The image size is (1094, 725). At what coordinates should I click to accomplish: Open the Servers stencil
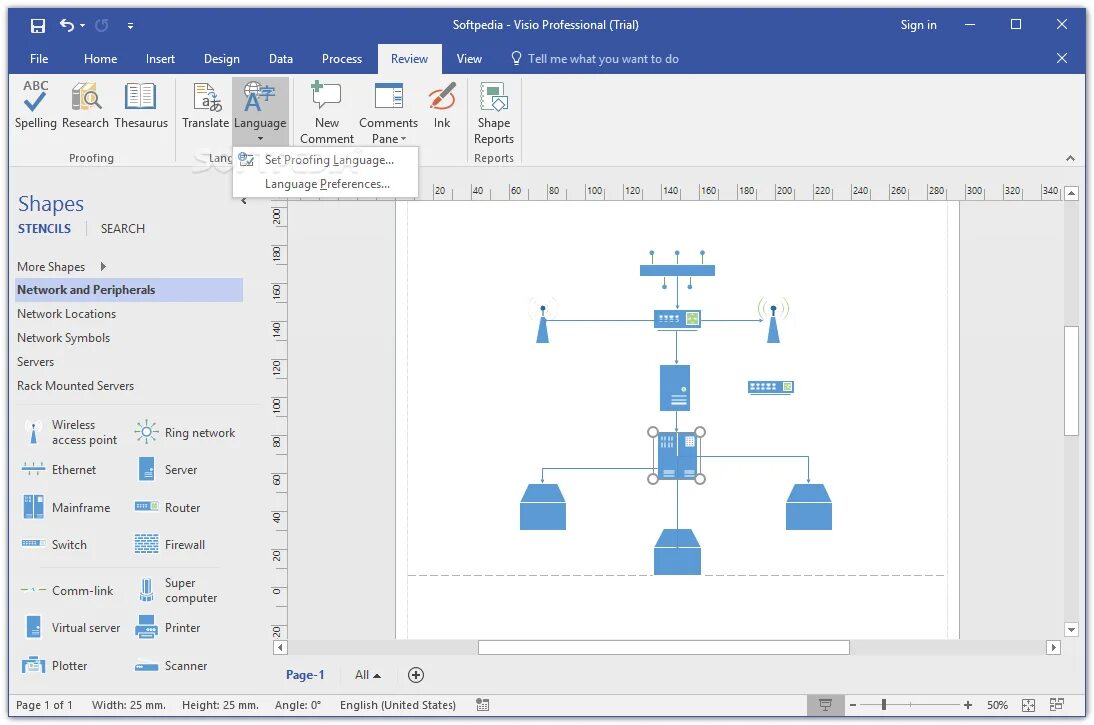(36, 361)
